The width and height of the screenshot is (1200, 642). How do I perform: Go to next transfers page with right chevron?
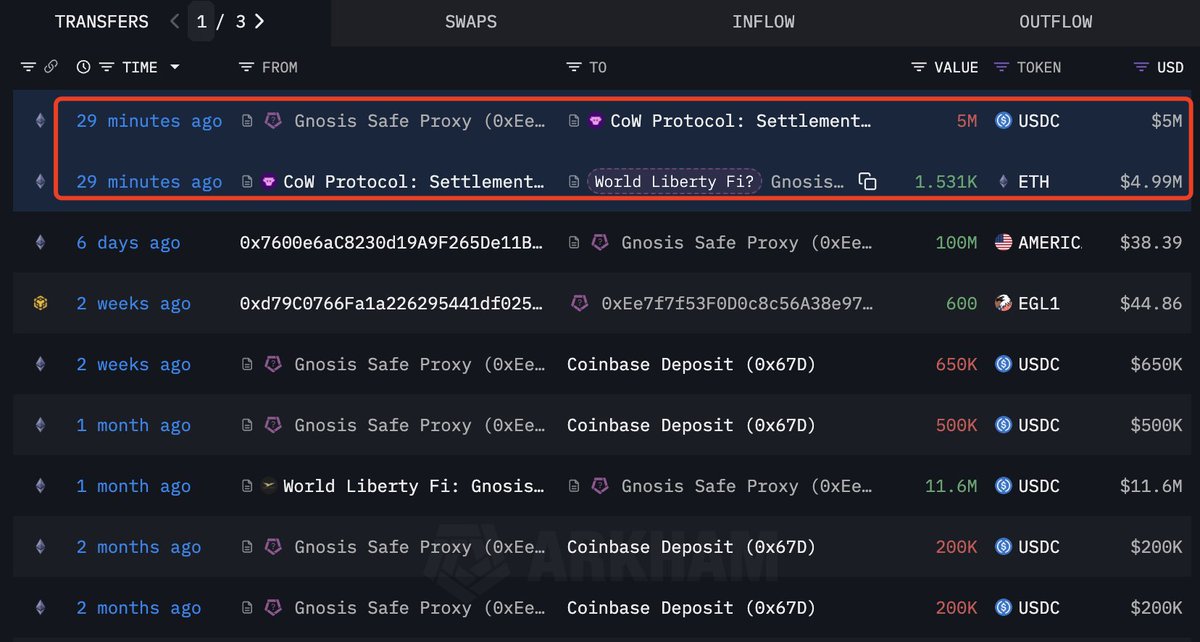(x=260, y=21)
